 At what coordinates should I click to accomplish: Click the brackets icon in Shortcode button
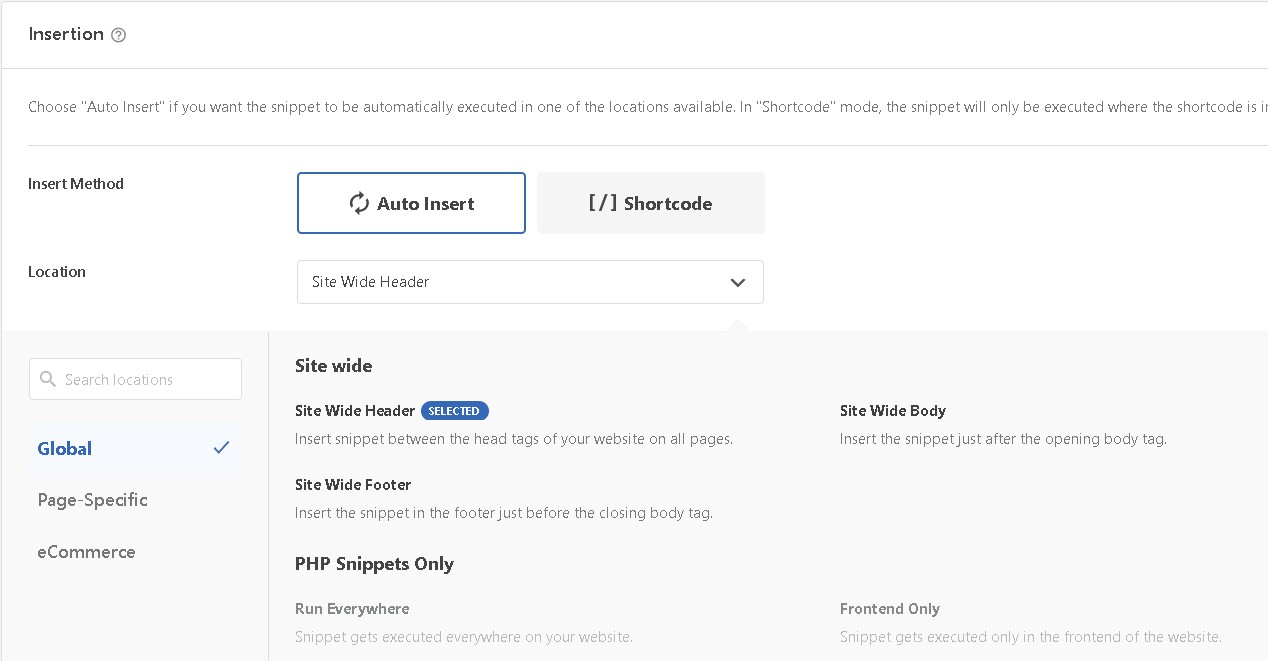602,203
